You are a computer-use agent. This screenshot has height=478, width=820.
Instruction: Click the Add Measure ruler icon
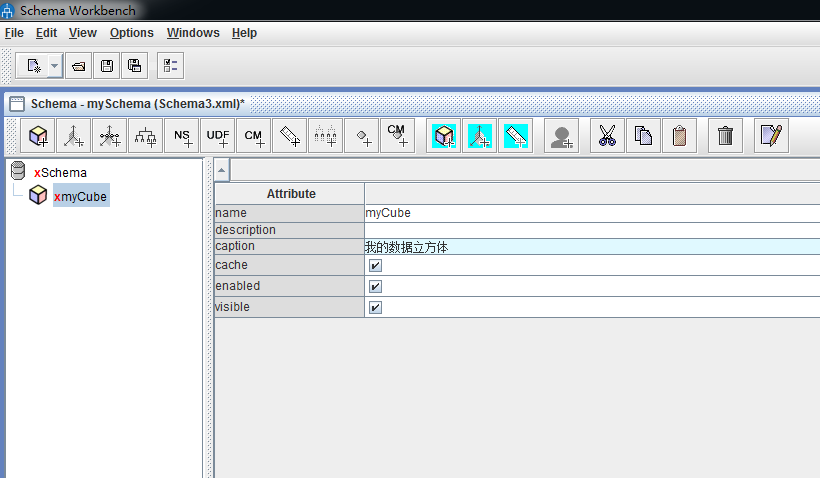click(290, 136)
